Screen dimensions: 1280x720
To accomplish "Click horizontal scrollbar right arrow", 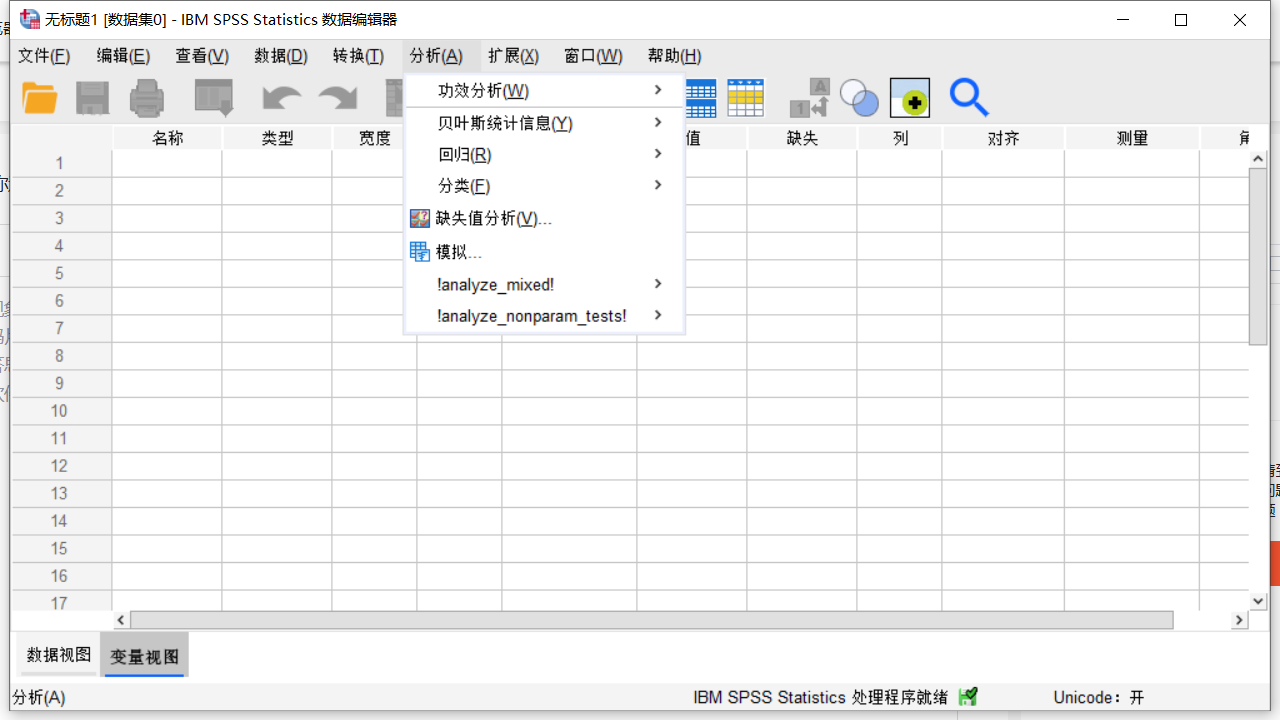I will (x=1239, y=620).
